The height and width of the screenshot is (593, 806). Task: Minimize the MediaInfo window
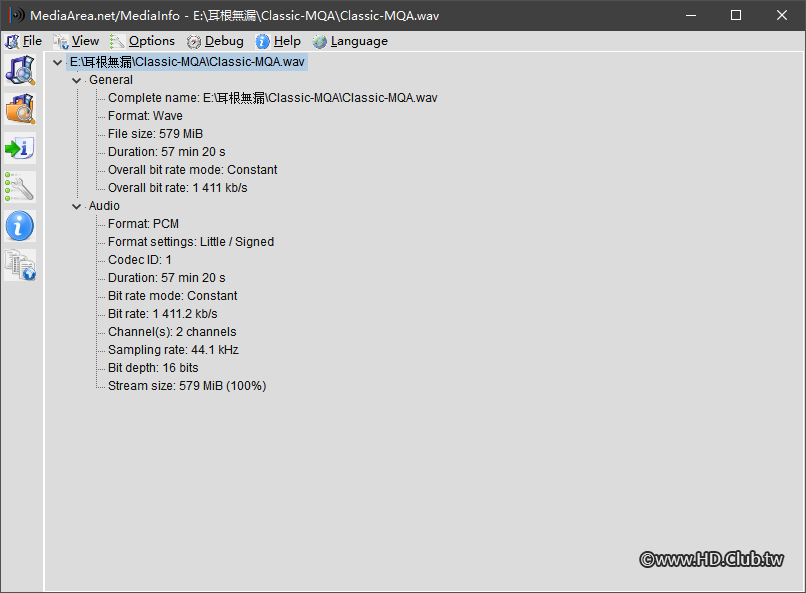pyautogui.click(x=691, y=15)
